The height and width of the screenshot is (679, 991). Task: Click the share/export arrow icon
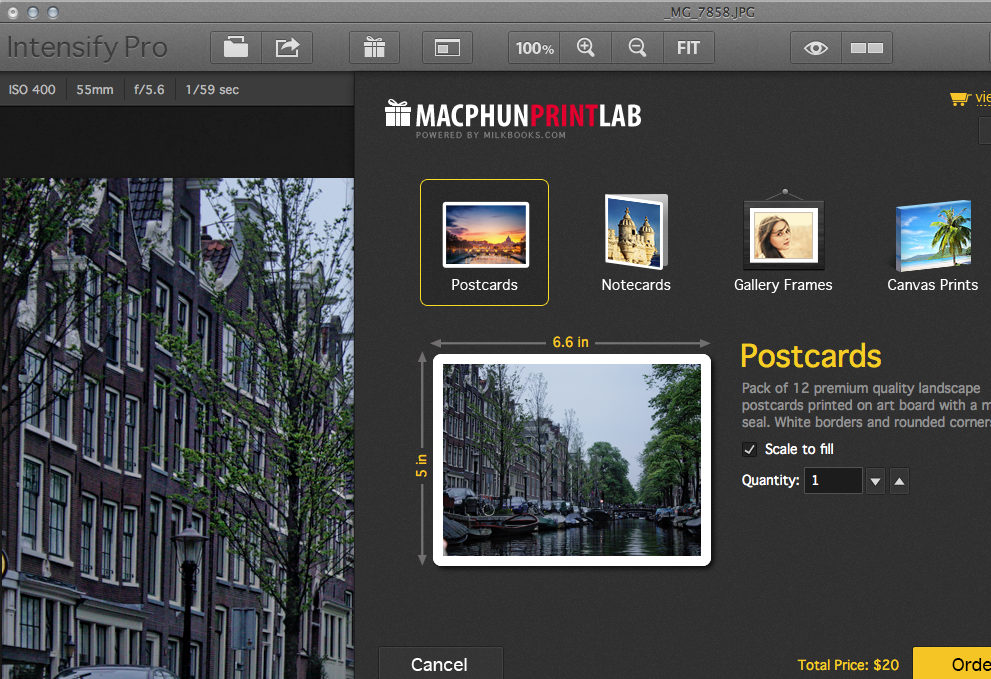(x=287, y=47)
